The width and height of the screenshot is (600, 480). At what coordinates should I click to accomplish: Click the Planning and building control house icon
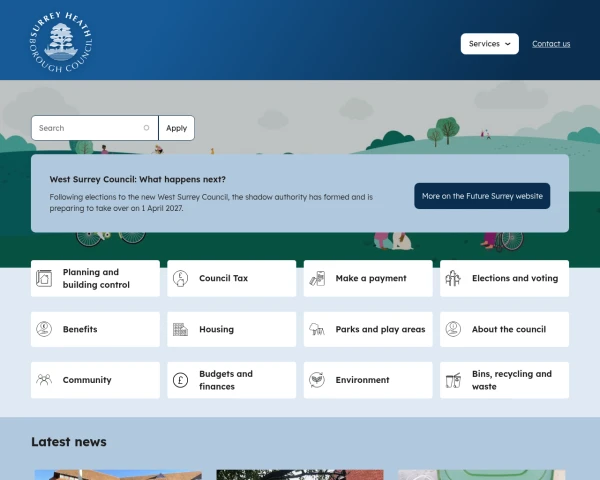pos(44,278)
